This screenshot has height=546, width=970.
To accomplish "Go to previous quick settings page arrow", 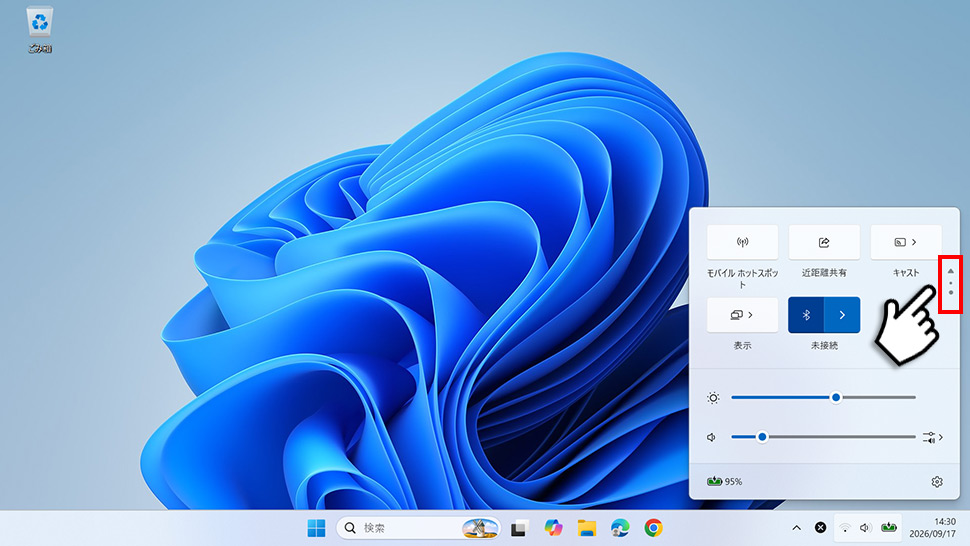I will point(951,271).
